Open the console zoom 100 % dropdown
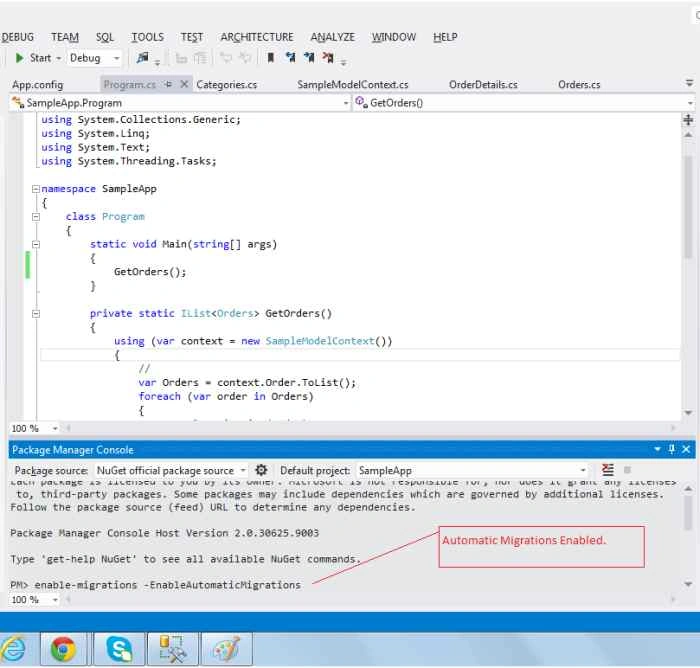 pyautogui.click(x=54, y=600)
